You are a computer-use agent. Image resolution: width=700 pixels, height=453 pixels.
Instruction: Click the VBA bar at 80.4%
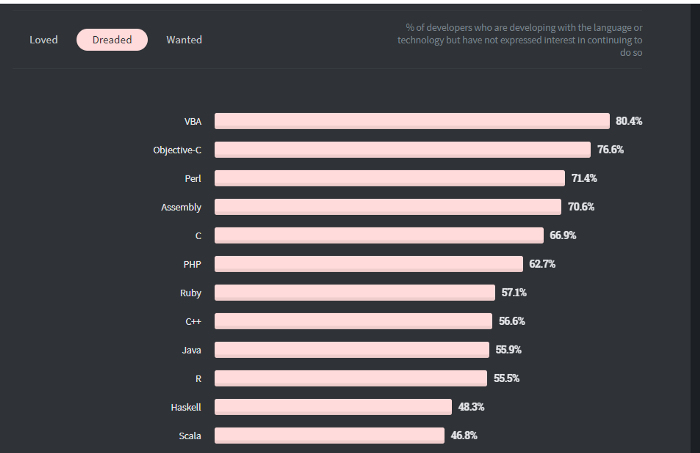tap(412, 121)
